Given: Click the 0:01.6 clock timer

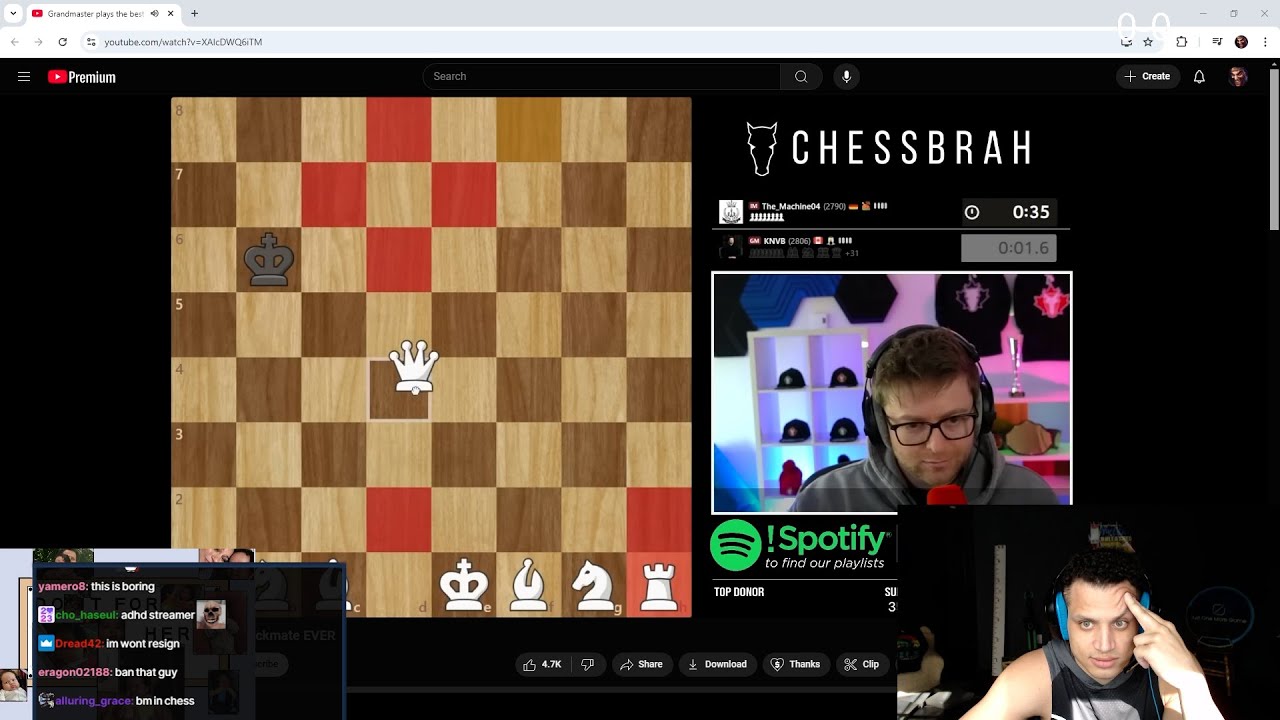Looking at the screenshot, I should (x=1009, y=248).
